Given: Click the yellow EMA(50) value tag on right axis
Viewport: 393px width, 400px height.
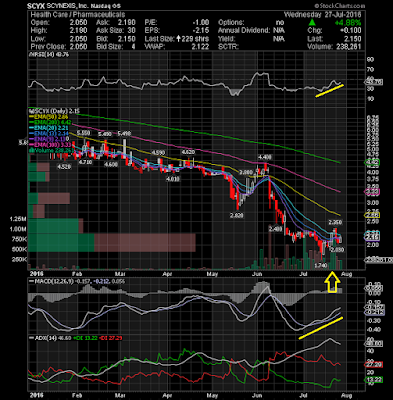Looking at the screenshot, I should (372, 215).
